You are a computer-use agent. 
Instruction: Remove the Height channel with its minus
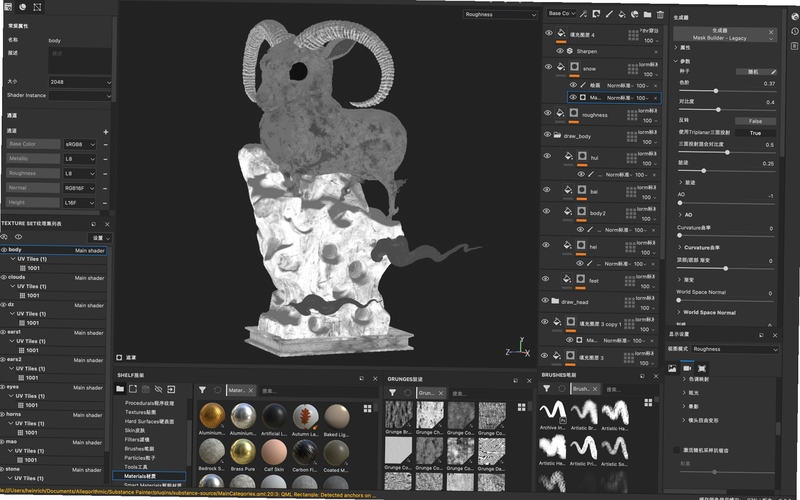(x=105, y=203)
